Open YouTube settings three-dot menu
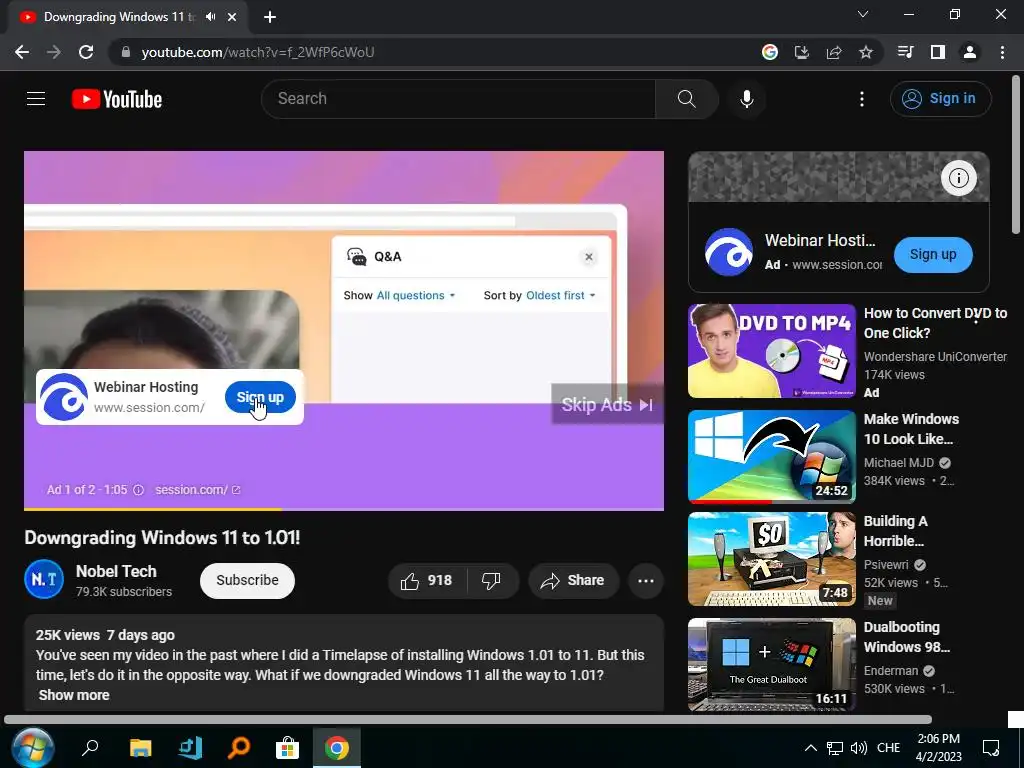 click(x=861, y=99)
